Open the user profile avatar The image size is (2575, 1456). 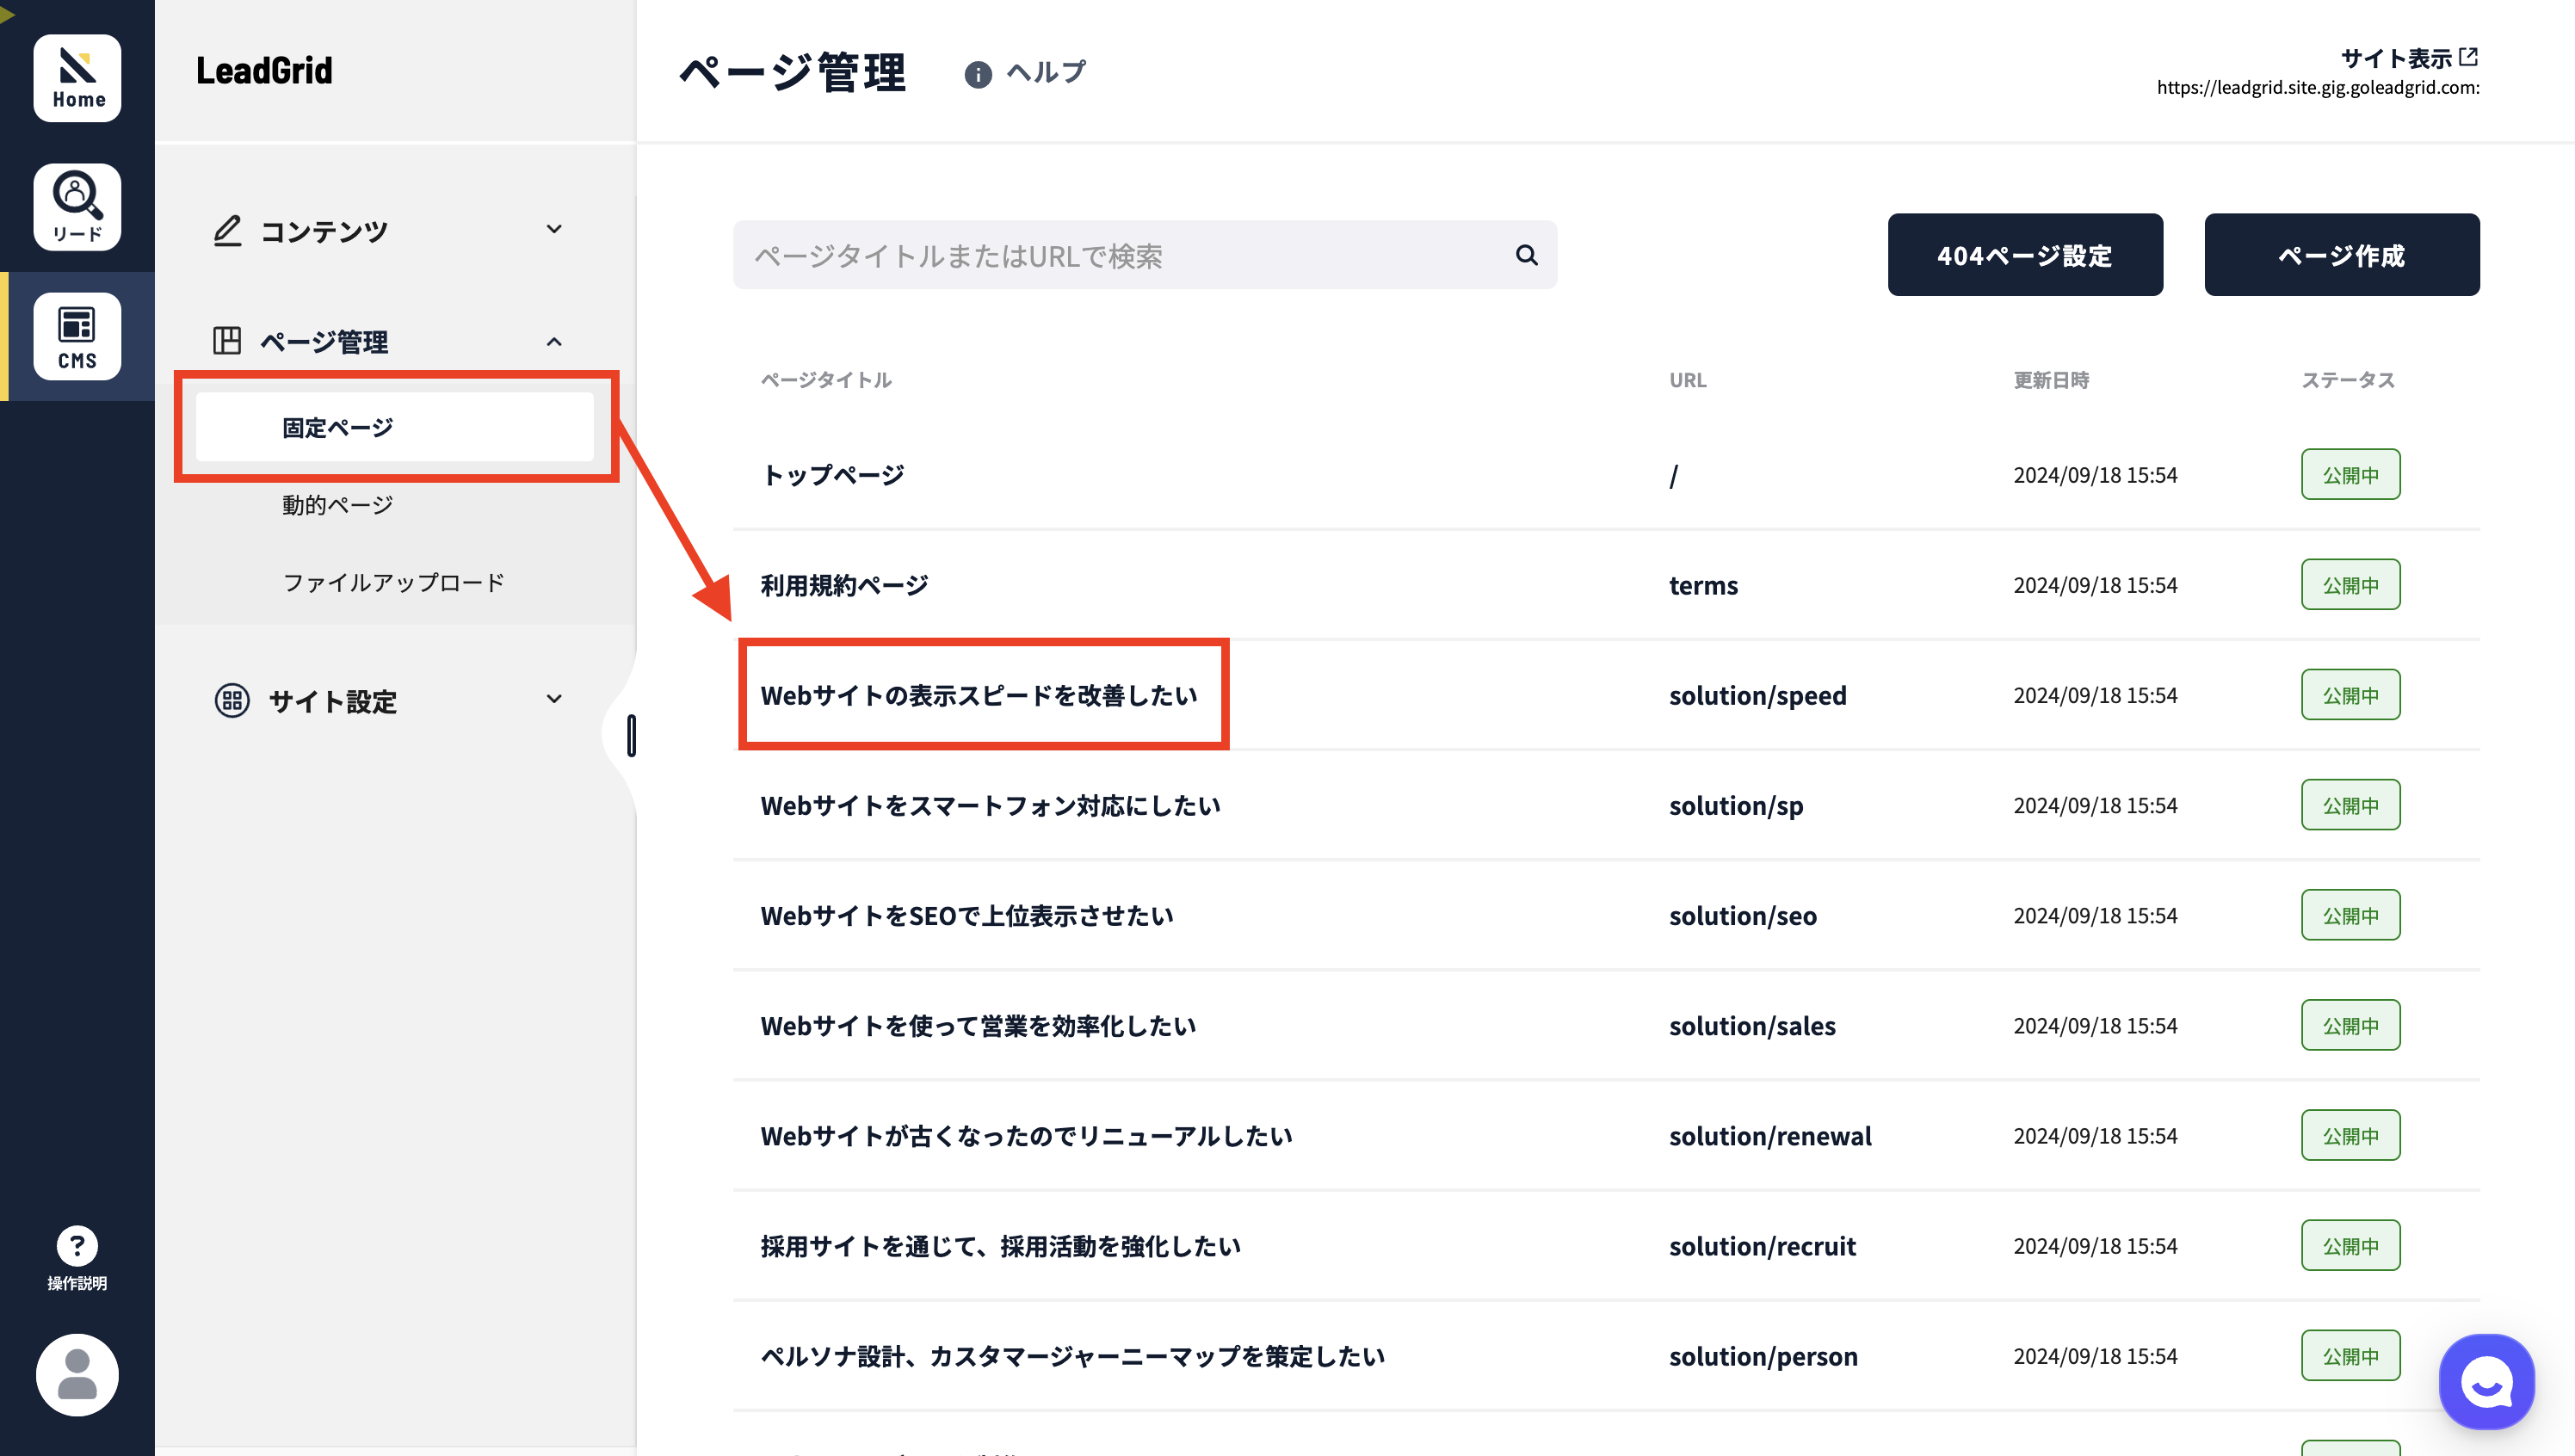point(77,1375)
